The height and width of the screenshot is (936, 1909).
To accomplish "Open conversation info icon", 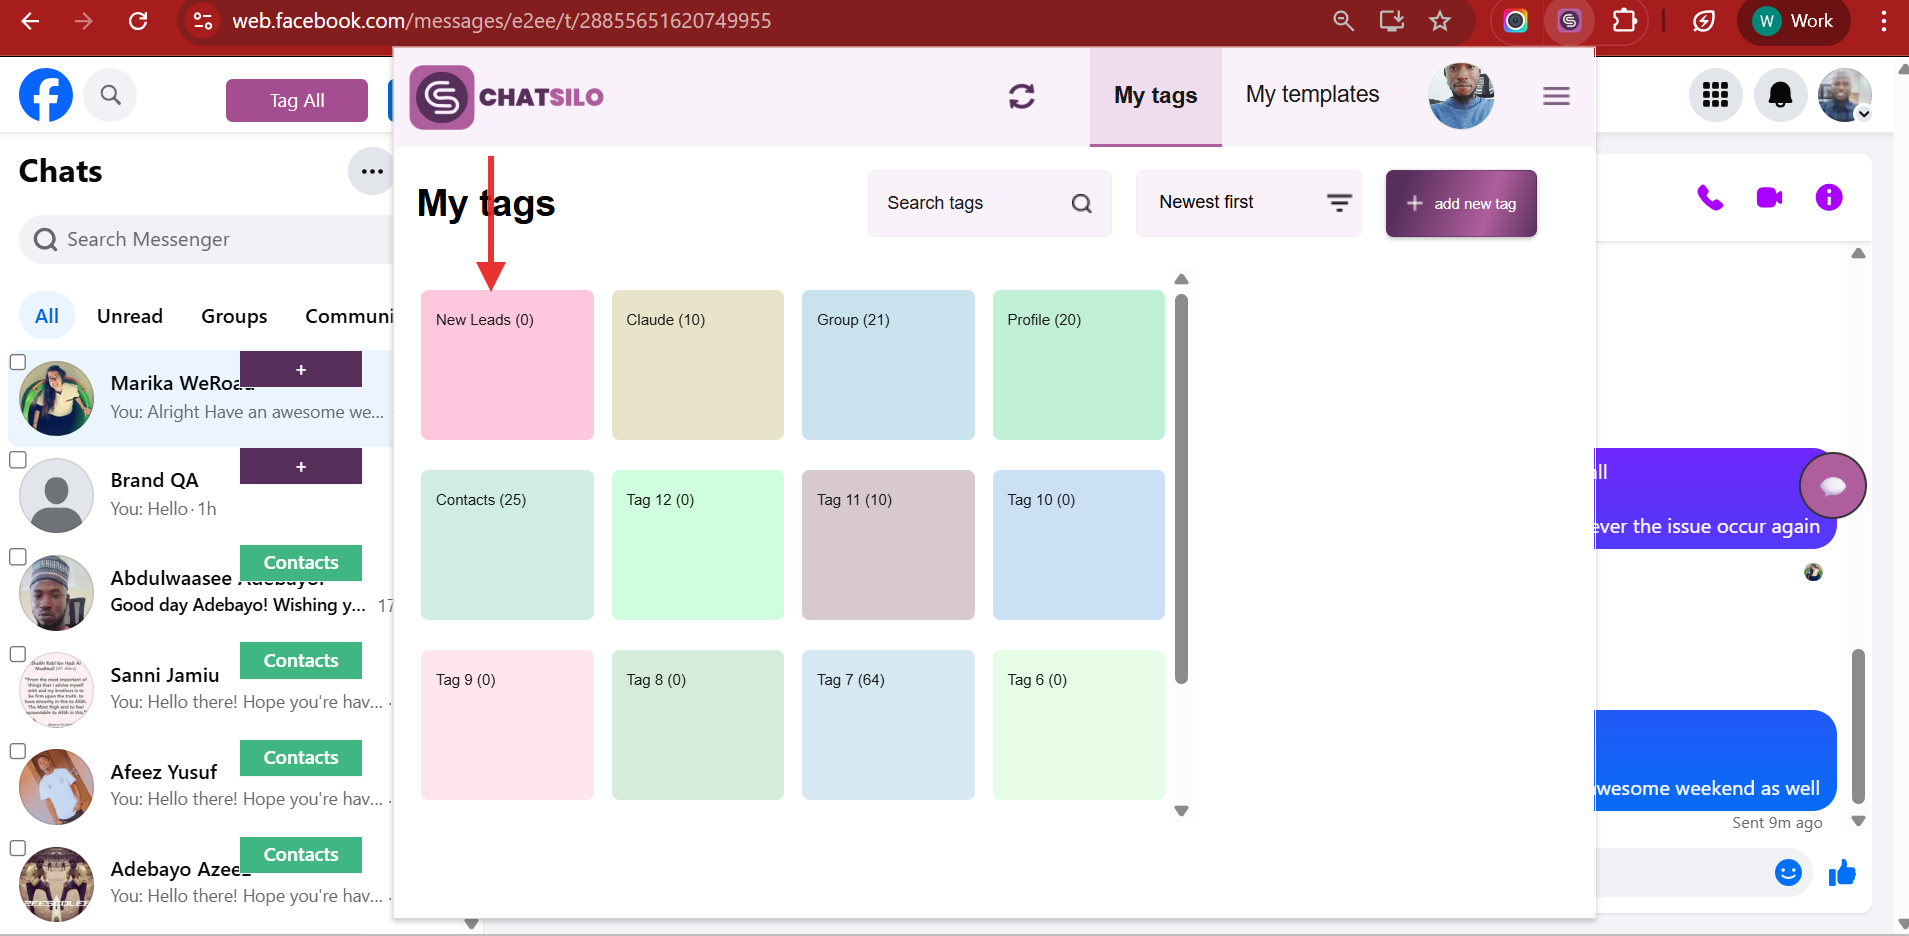I will [1828, 198].
